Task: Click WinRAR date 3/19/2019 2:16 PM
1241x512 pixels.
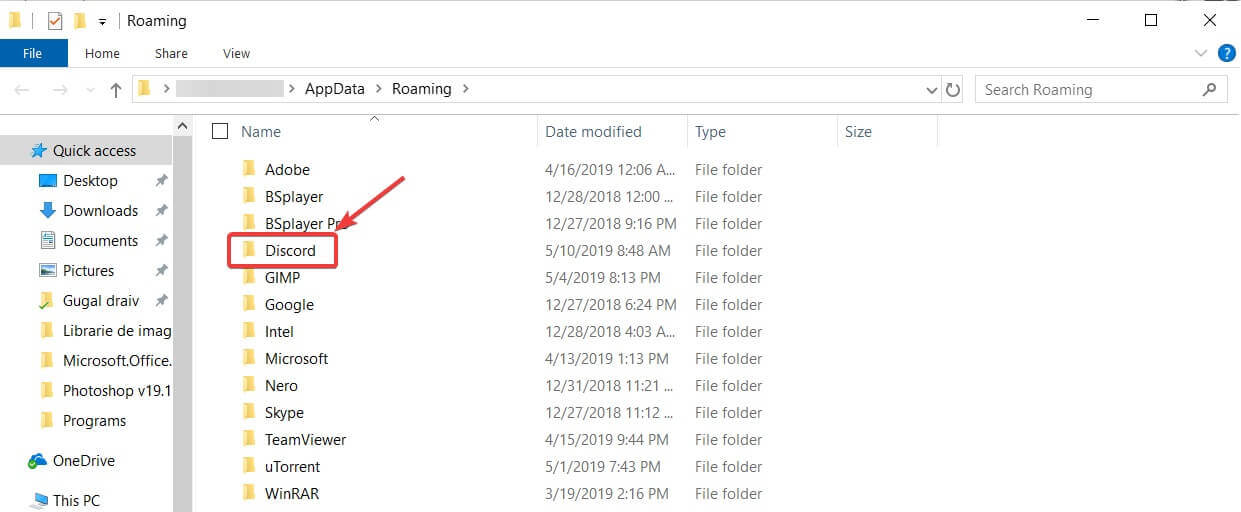Action: click(x=607, y=493)
